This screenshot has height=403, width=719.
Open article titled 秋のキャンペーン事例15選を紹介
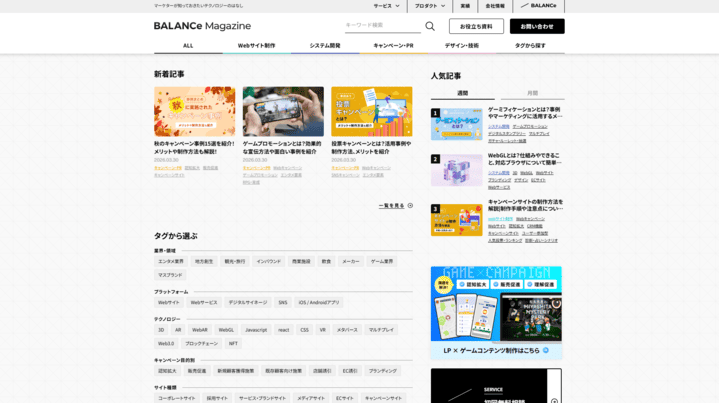coord(194,147)
